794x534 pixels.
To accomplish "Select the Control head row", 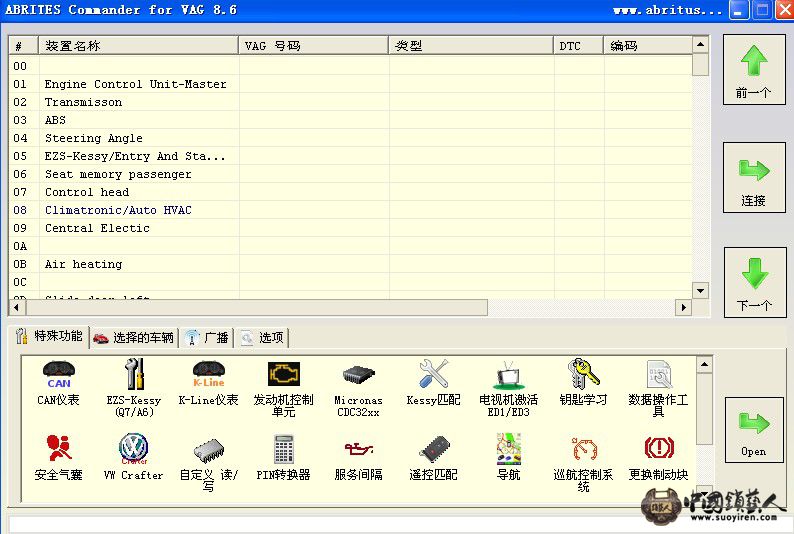I will pos(350,192).
